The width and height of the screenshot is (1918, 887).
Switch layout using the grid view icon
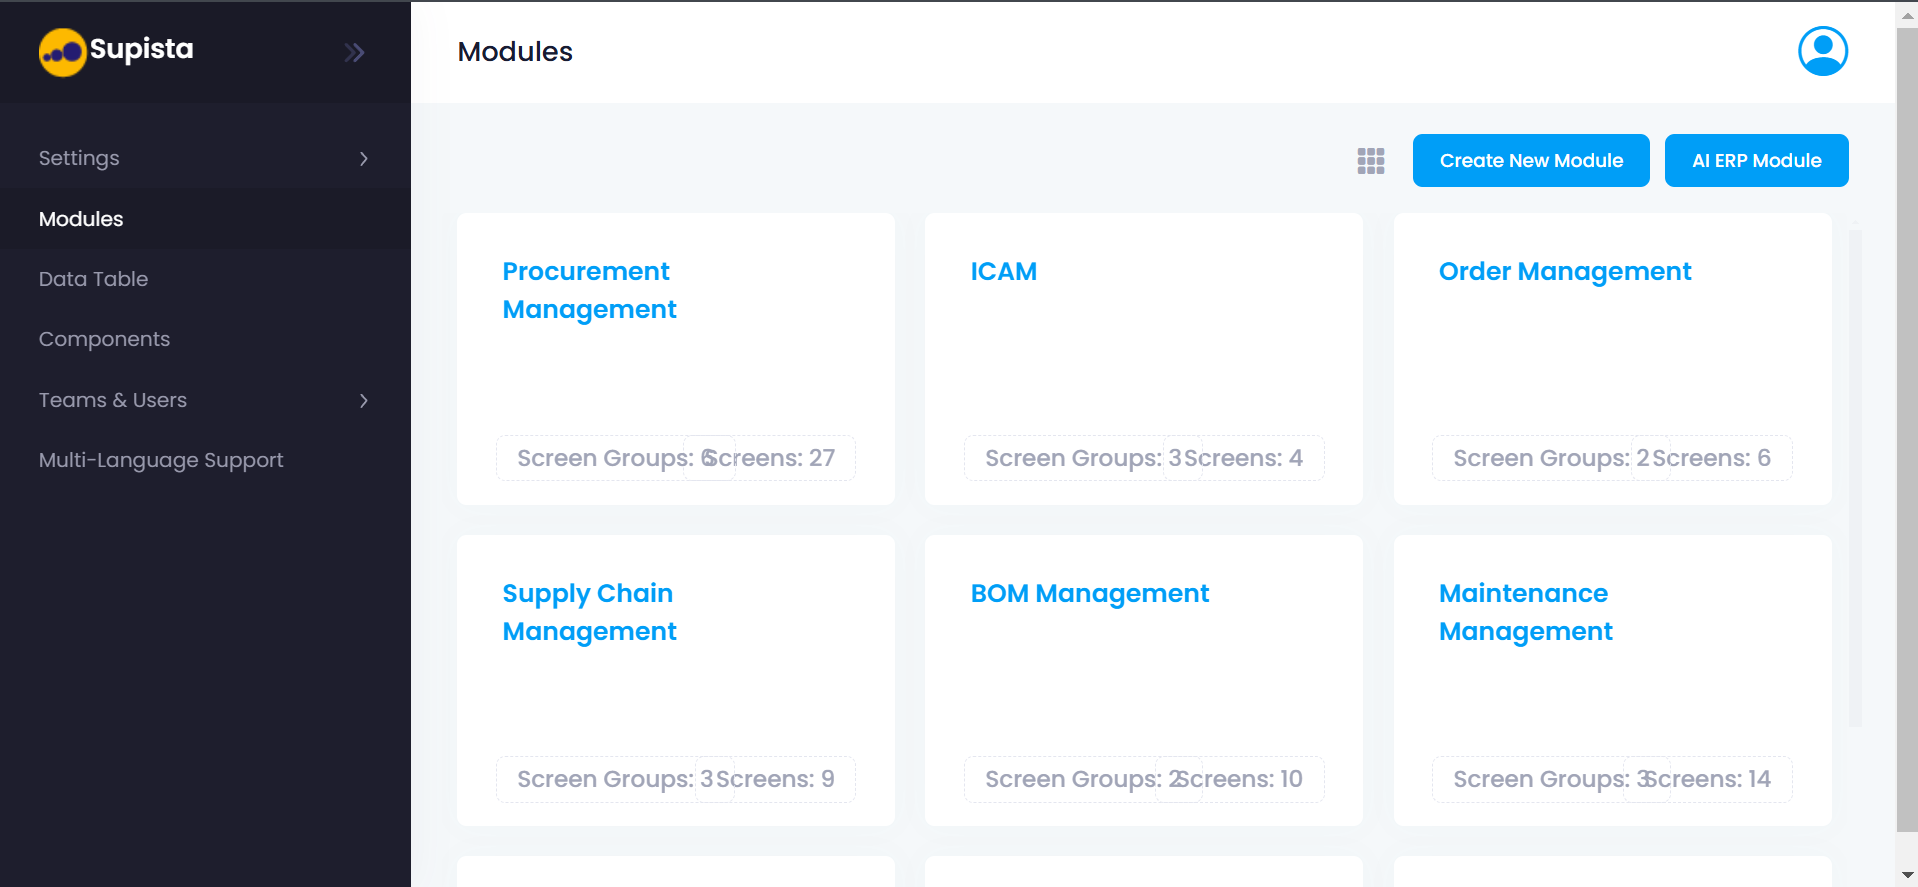[x=1370, y=161]
